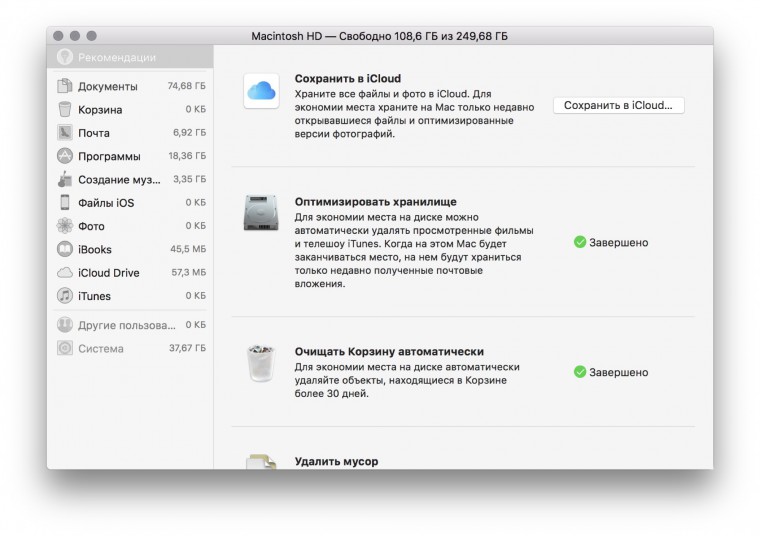Select the Фото sidebar row
The image size is (760, 536).
[130, 226]
